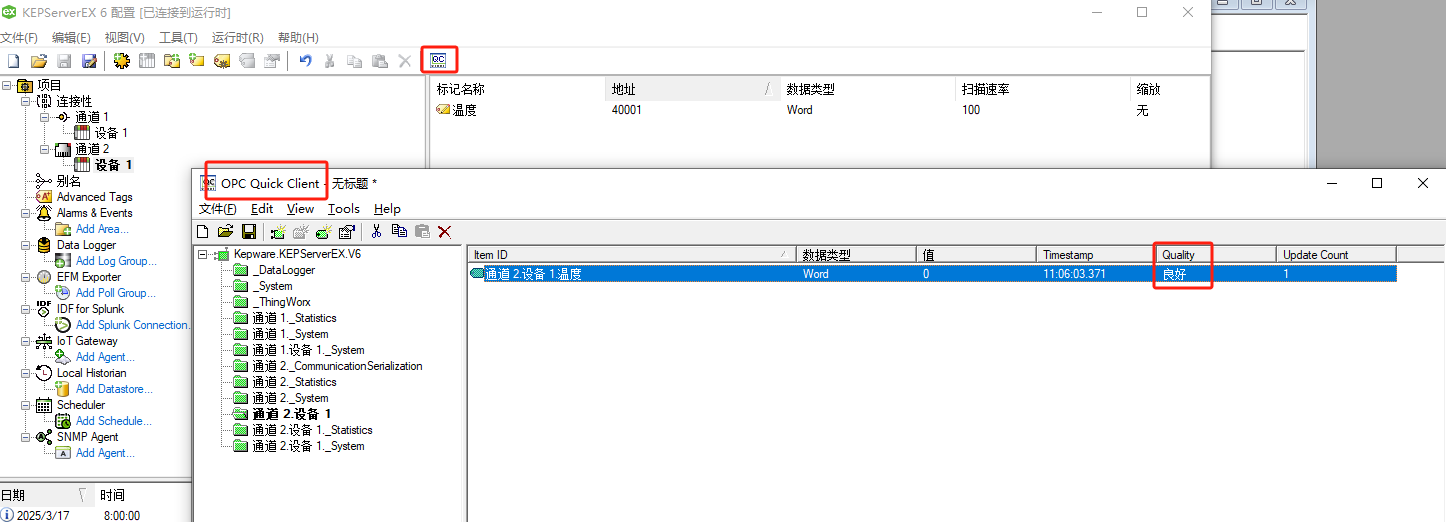Click Update Count column header
1446x522 pixels.
click(1337, 255)
